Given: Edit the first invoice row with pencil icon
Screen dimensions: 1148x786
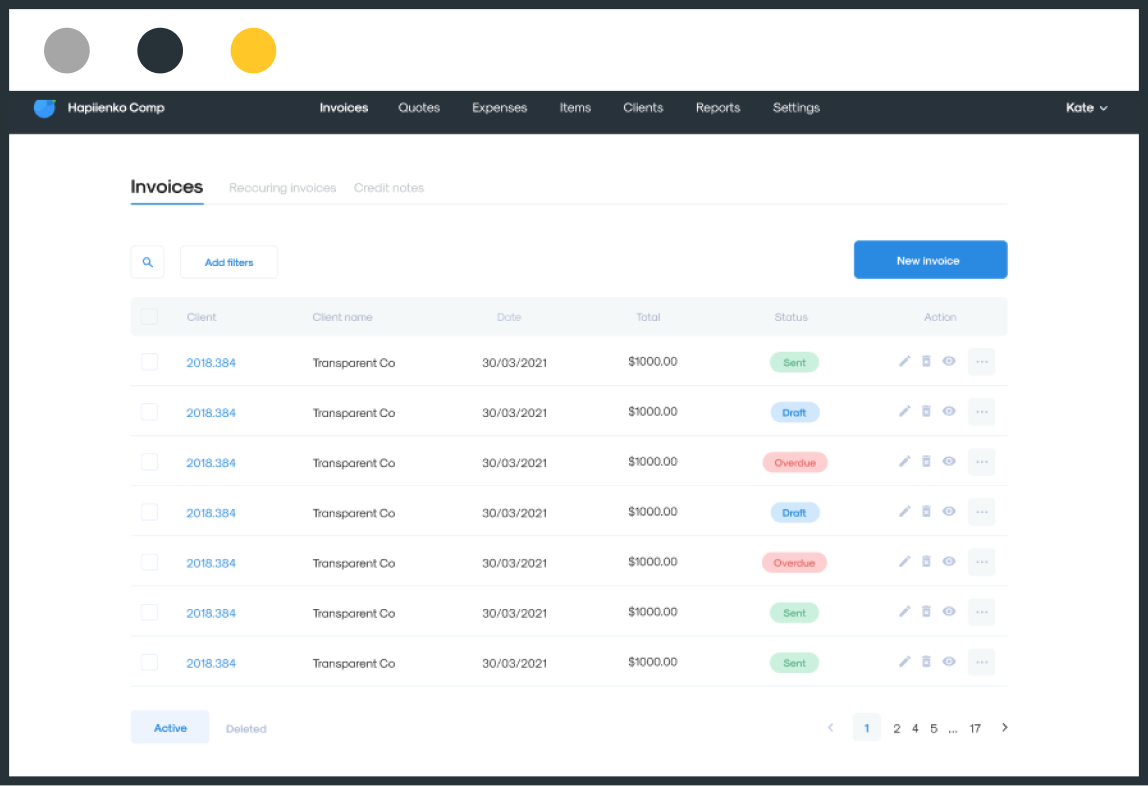Looking at the screenshot, I should [x=904, y=362].
